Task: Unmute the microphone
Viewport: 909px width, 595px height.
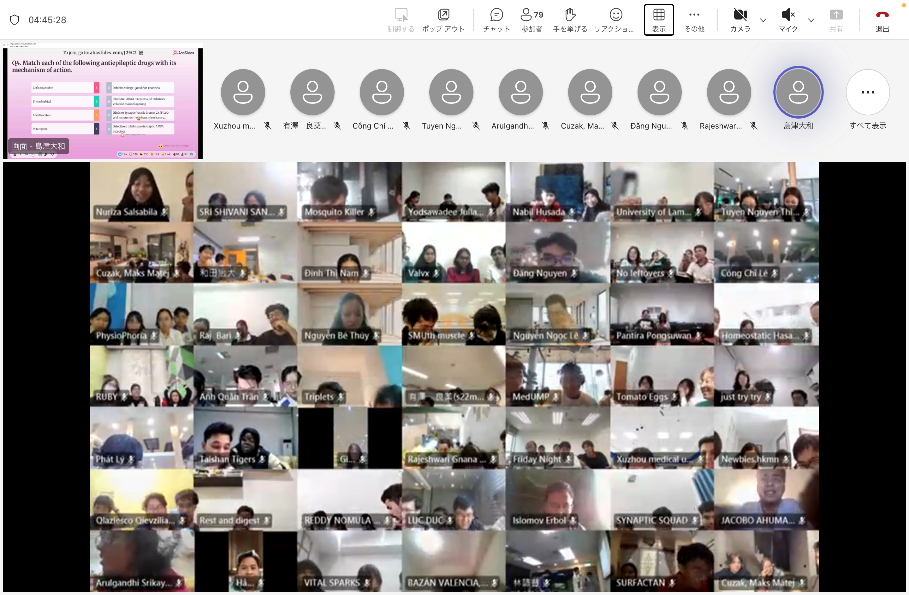Action: click(x=788, y=18)
